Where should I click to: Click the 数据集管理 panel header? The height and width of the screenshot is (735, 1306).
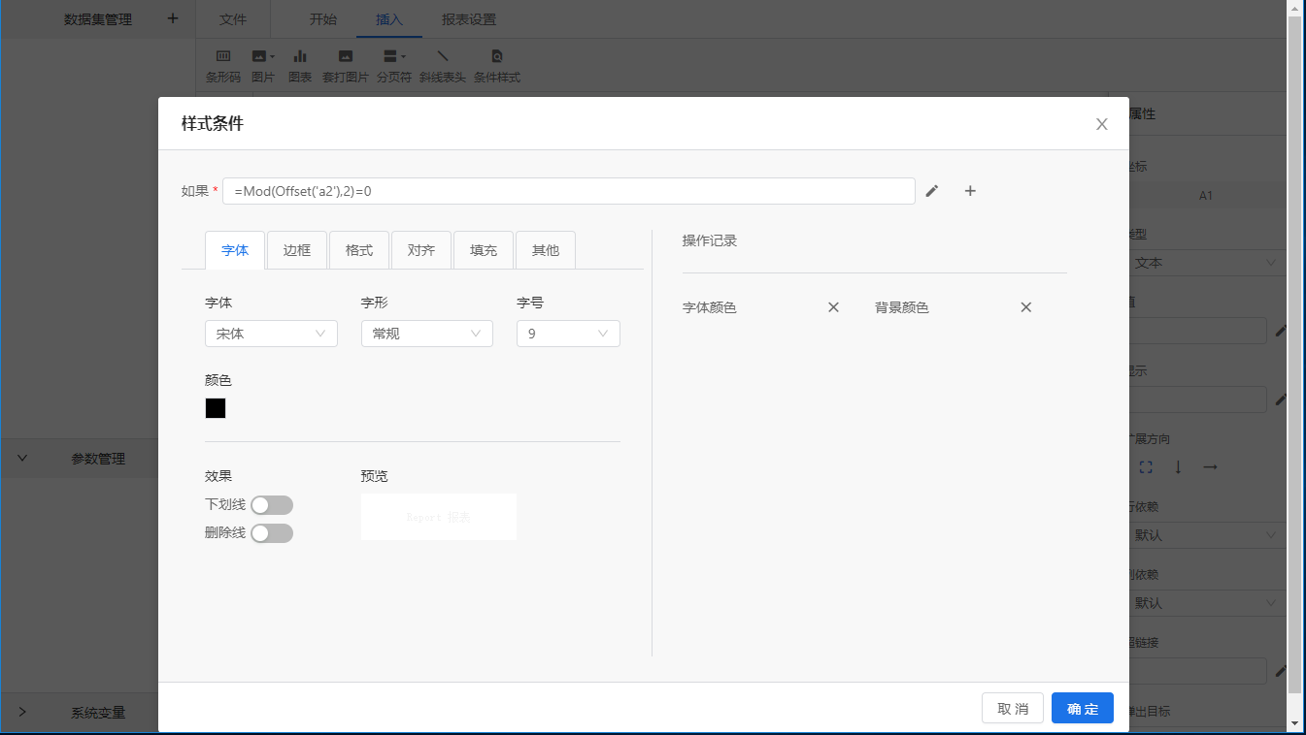[x=98, y=19]
